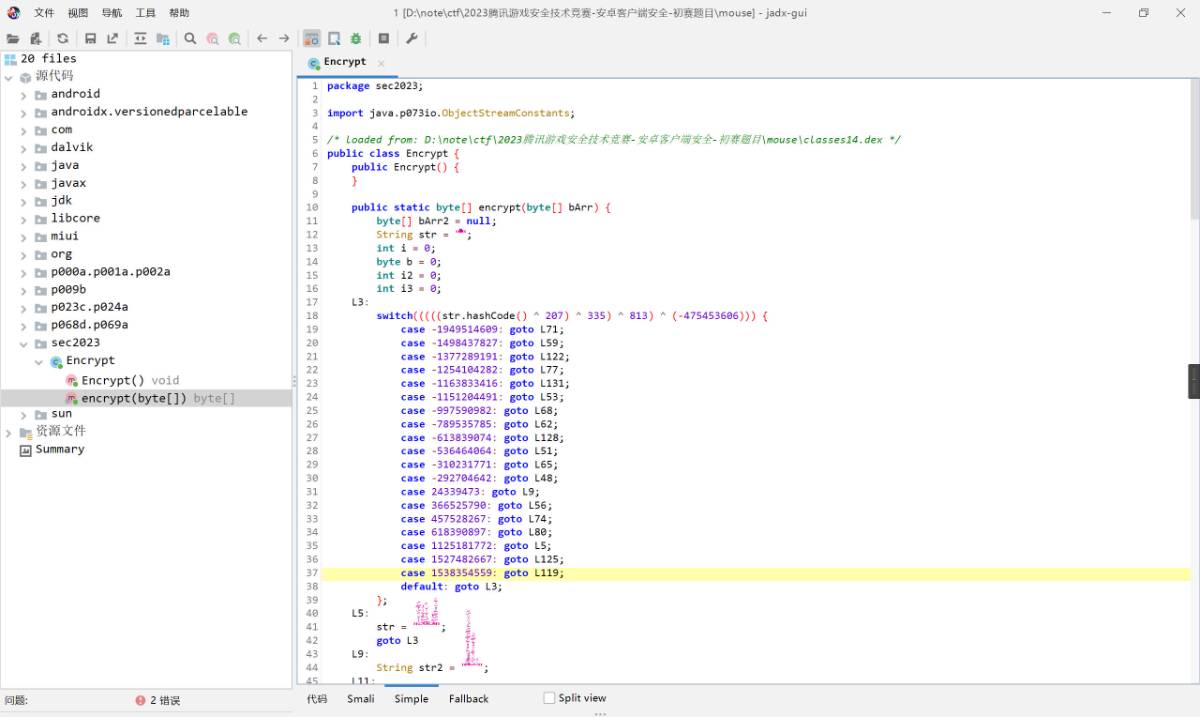This screenshot has height=717, width=1200.
Task: Click line 'case 24339473: goto L9;'
Action: coord(470,492)
